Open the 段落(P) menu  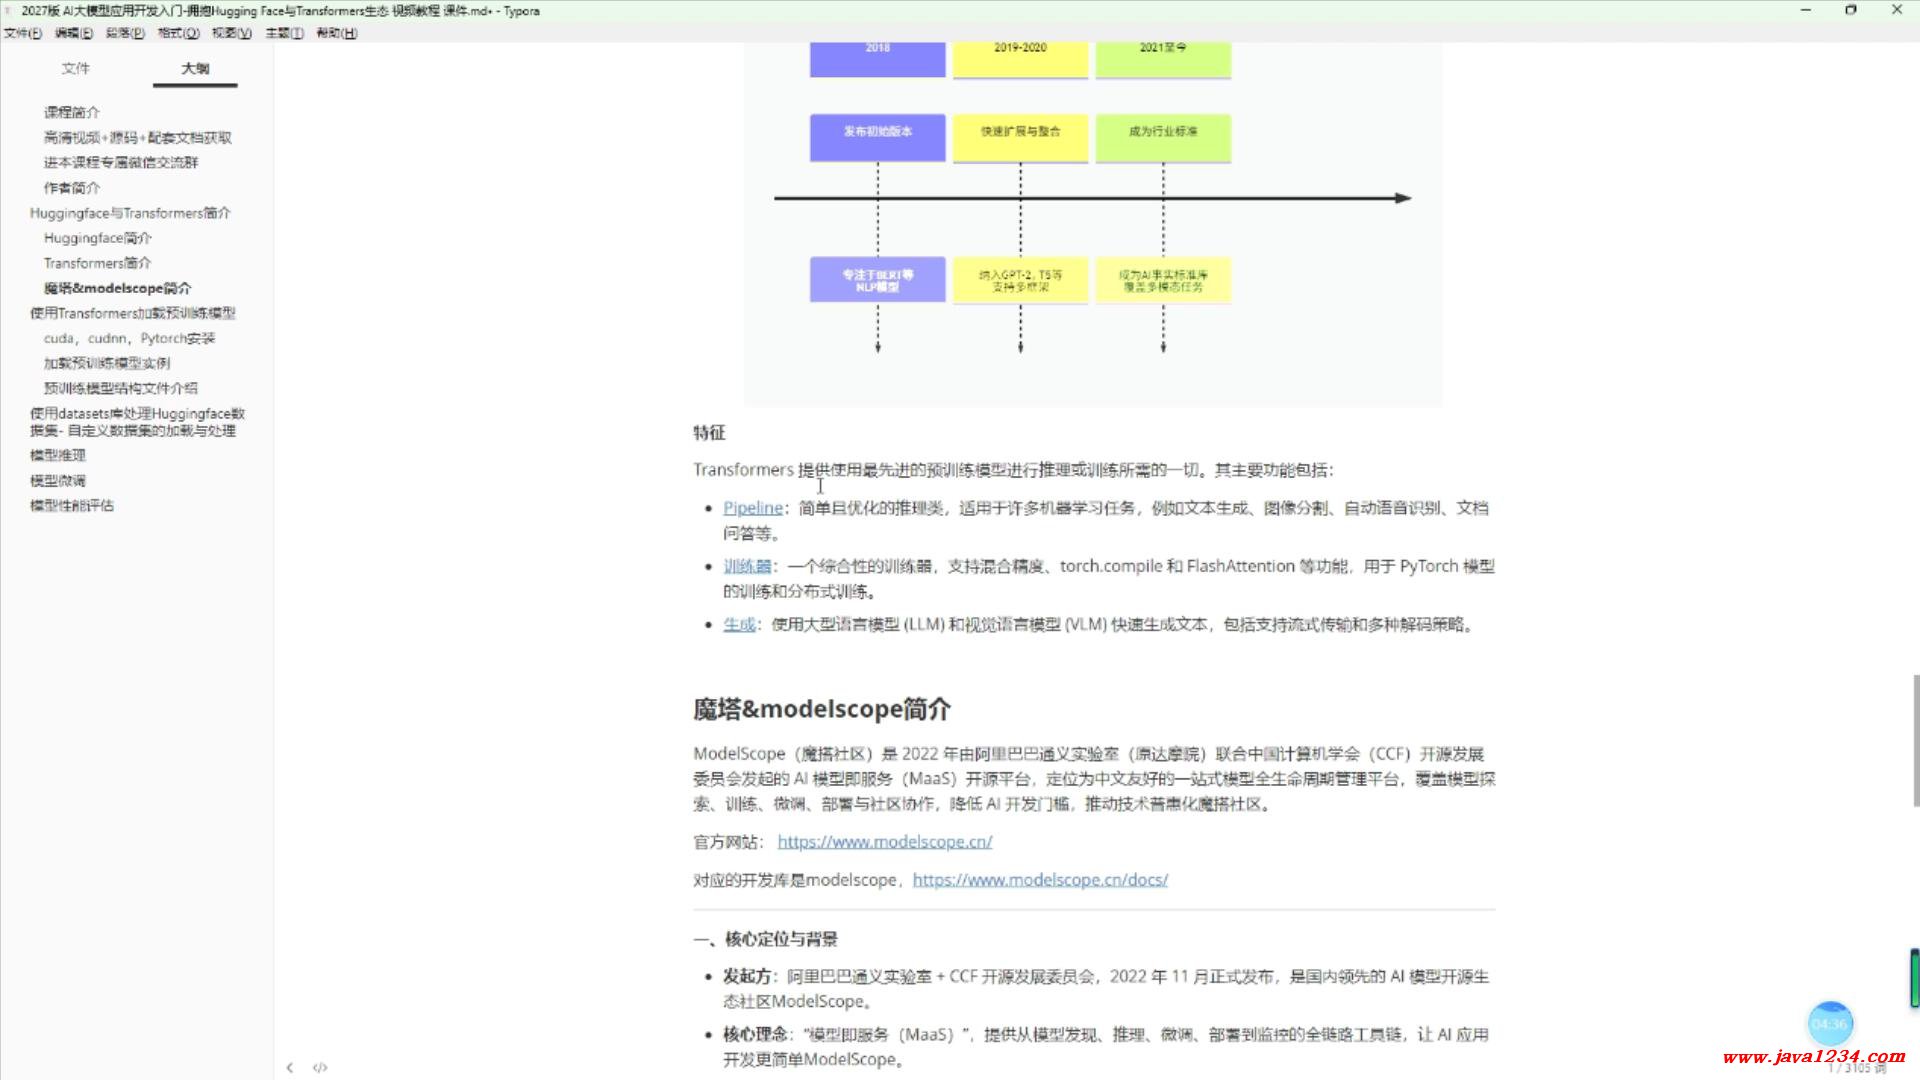[125, 33]
